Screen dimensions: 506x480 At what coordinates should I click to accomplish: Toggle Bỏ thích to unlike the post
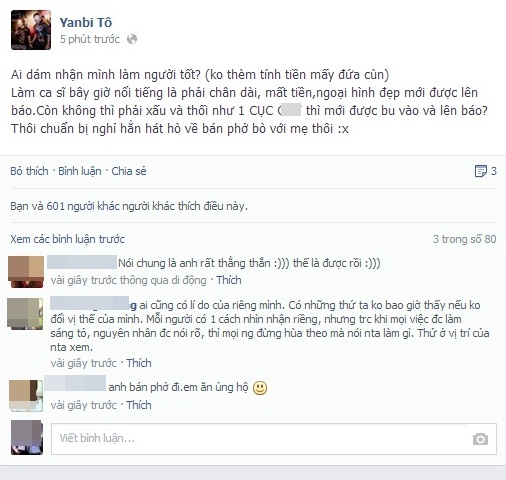[x=29, y=171]
